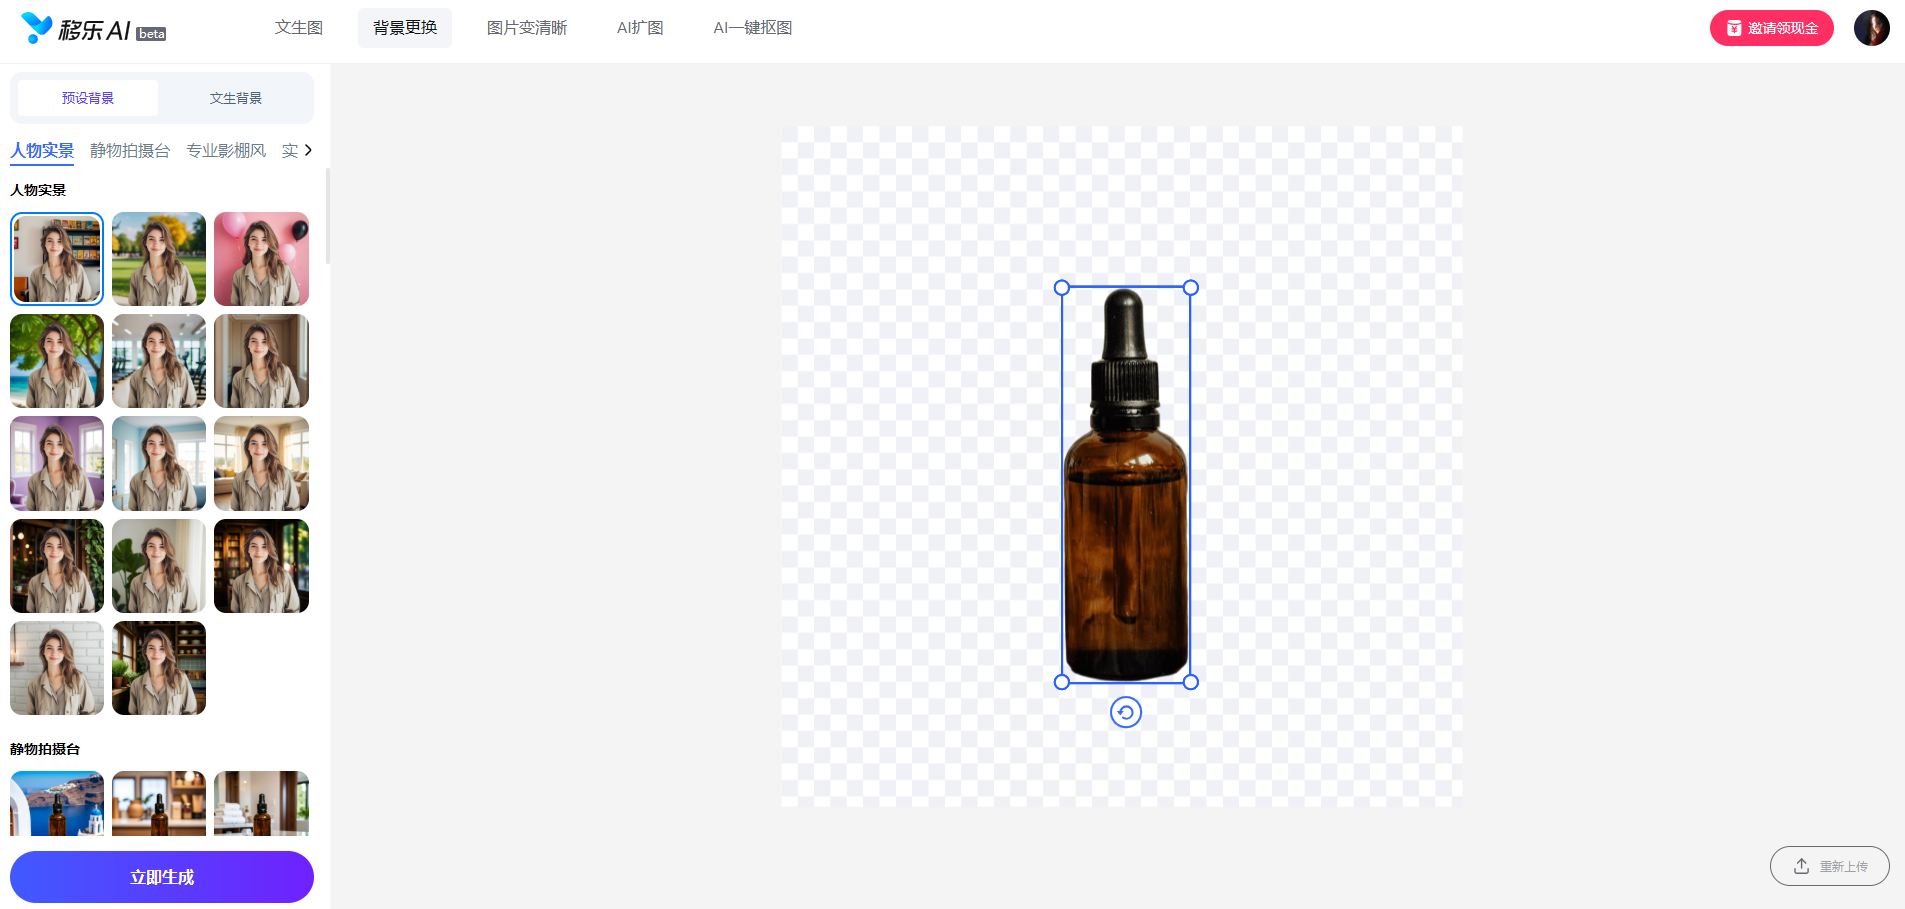The height and width of the screenshot is (909, 1905).
Task: Select the top-left resize handle of bottle
Action: click(1062, 288)
